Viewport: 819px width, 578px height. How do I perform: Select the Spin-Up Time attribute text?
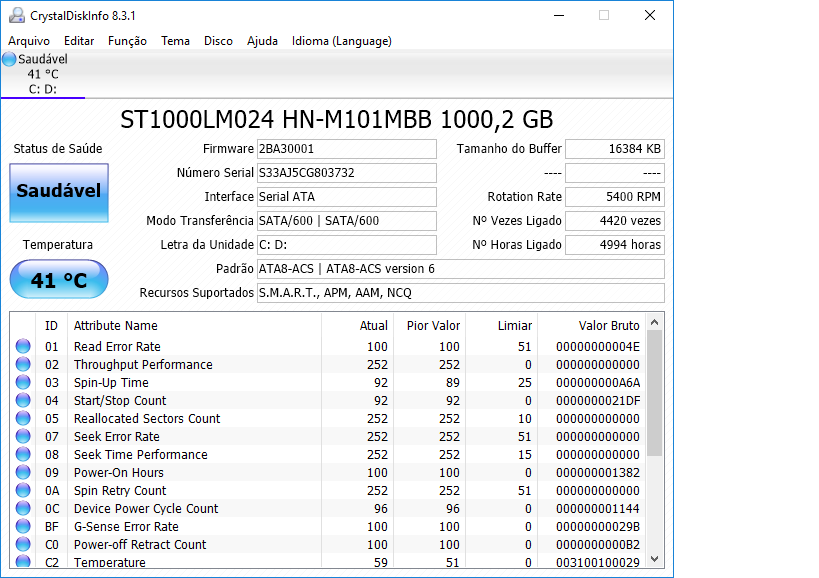pos(111,383)
